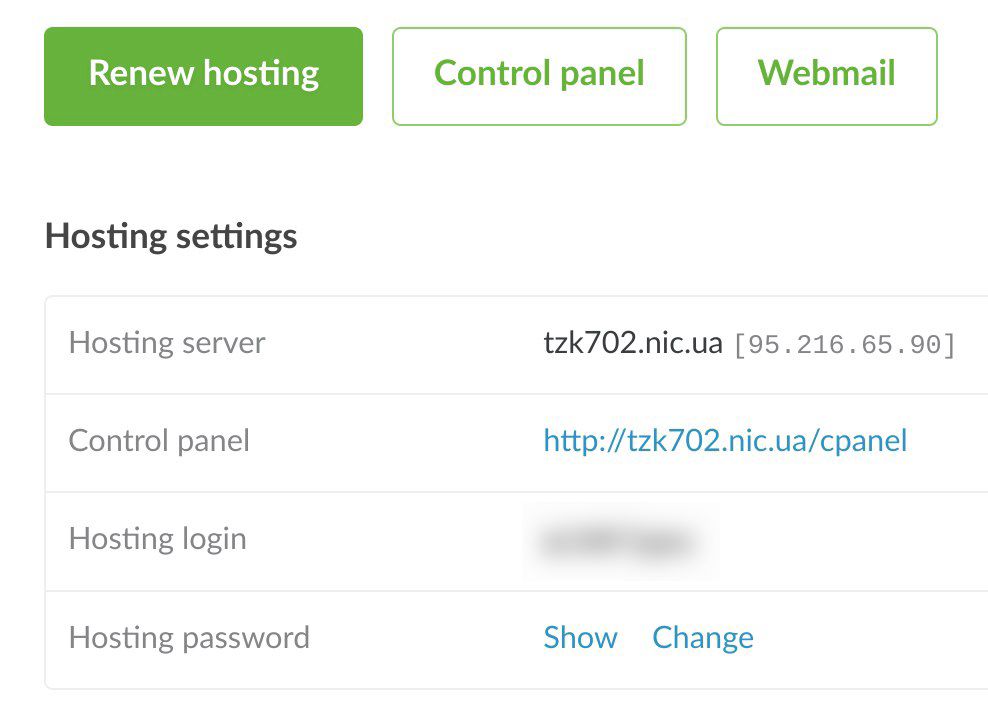
Task: Click the Control panel row label
Action: [159, 441]
